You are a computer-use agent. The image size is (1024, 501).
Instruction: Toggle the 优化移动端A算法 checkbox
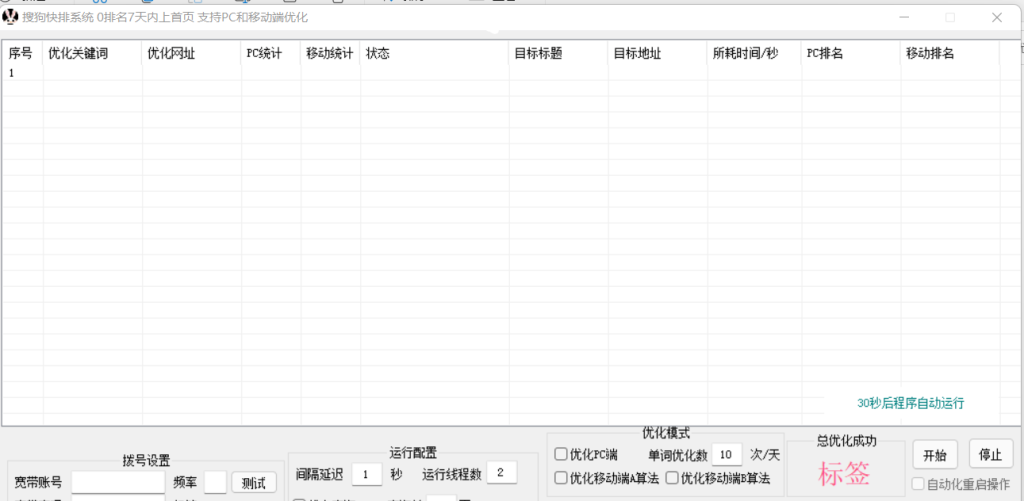click(x=561, y=479)
